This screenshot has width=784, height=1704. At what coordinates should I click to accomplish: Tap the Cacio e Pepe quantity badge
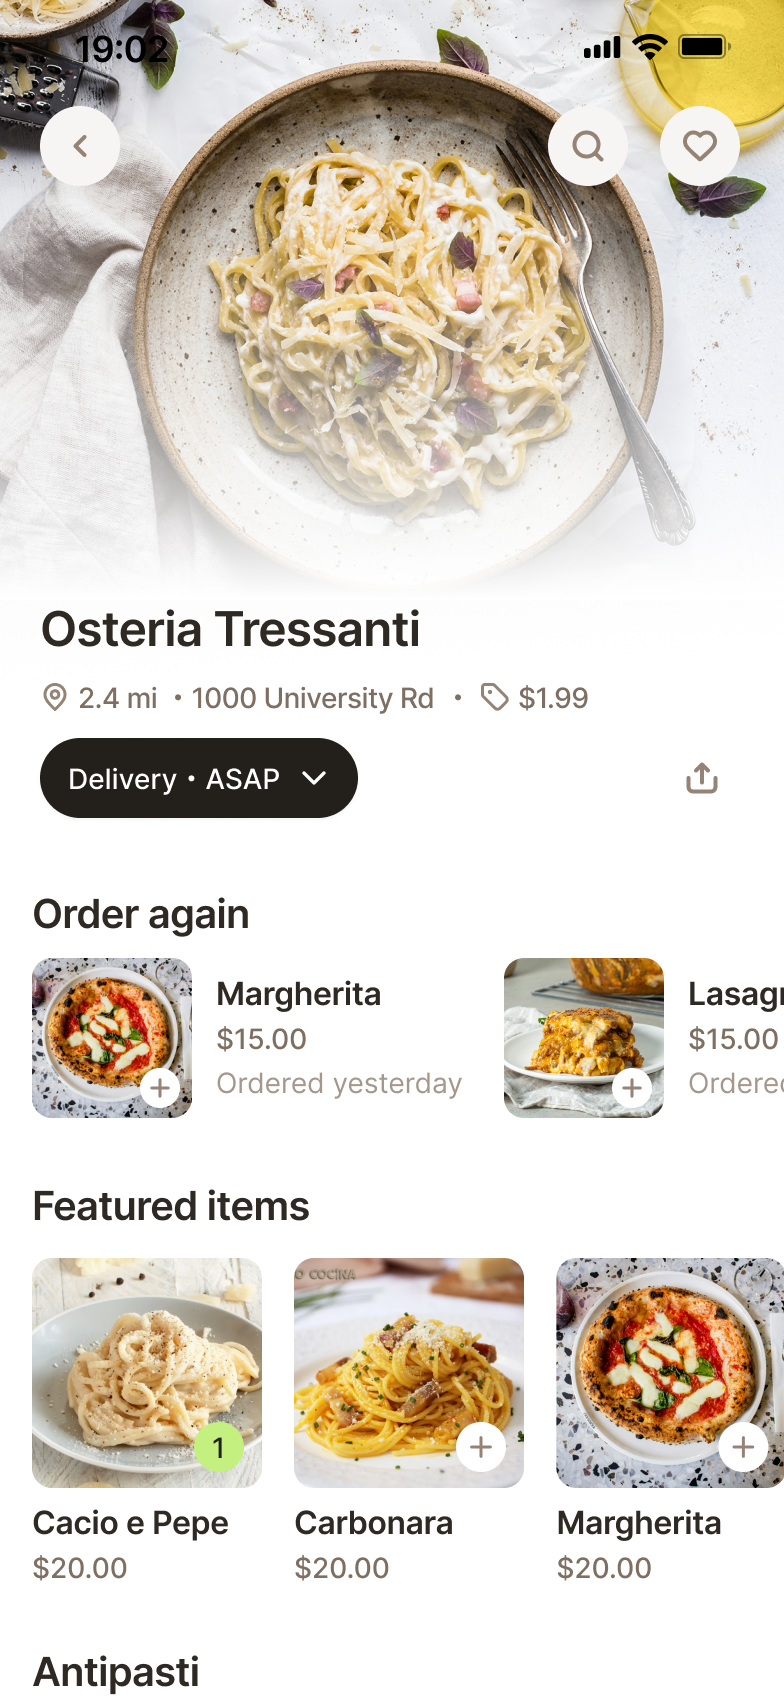(218, 1447)
